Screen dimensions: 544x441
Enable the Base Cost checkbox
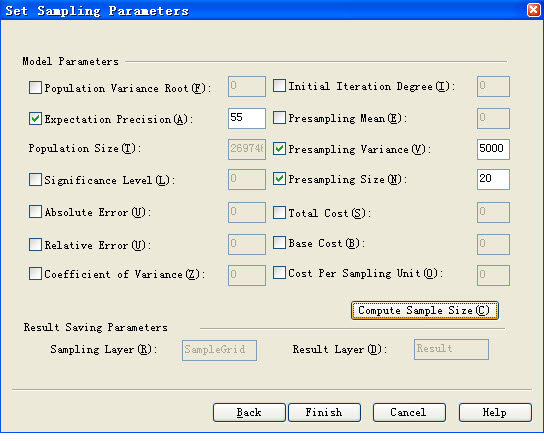click(x=279, y=243)
